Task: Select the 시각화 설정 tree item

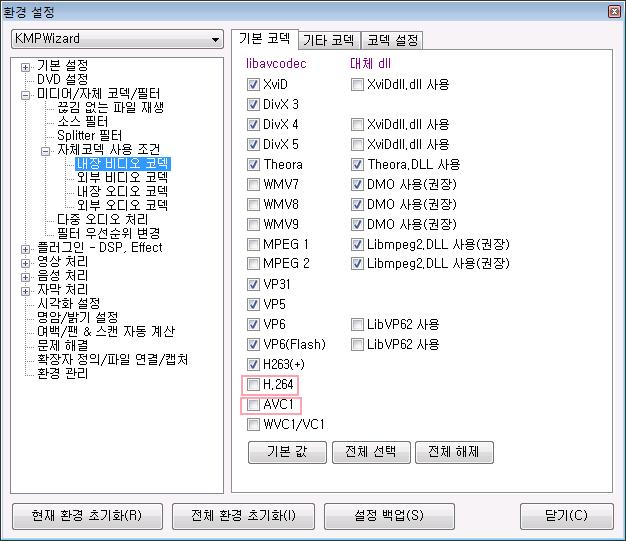Action: pyautogui.click(x=69, y=303)
